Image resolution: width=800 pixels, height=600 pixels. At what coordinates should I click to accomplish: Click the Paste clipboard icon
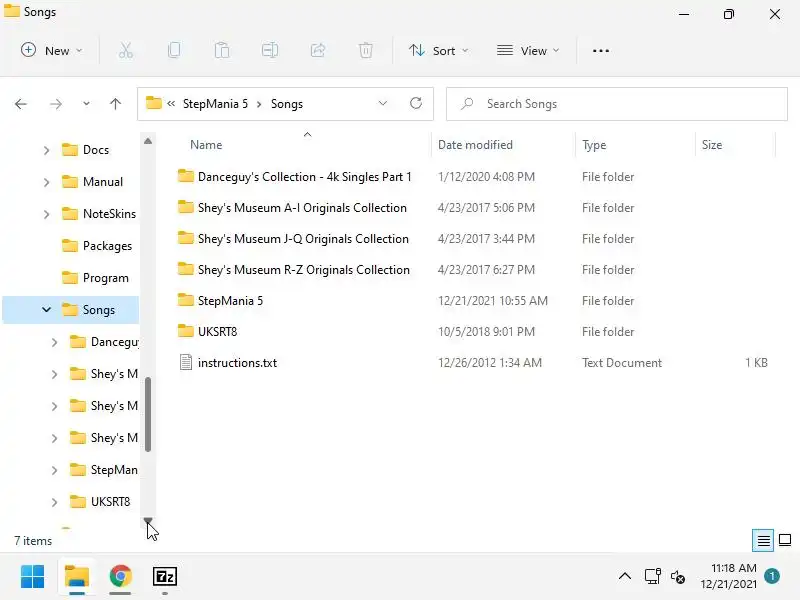(x=222, y=51)
